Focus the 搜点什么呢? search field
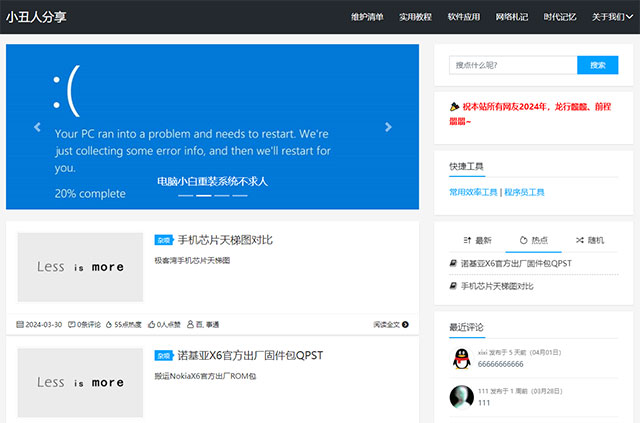This screenshot has width=640, height=423. pyautogui.click(x=513, y=65)
